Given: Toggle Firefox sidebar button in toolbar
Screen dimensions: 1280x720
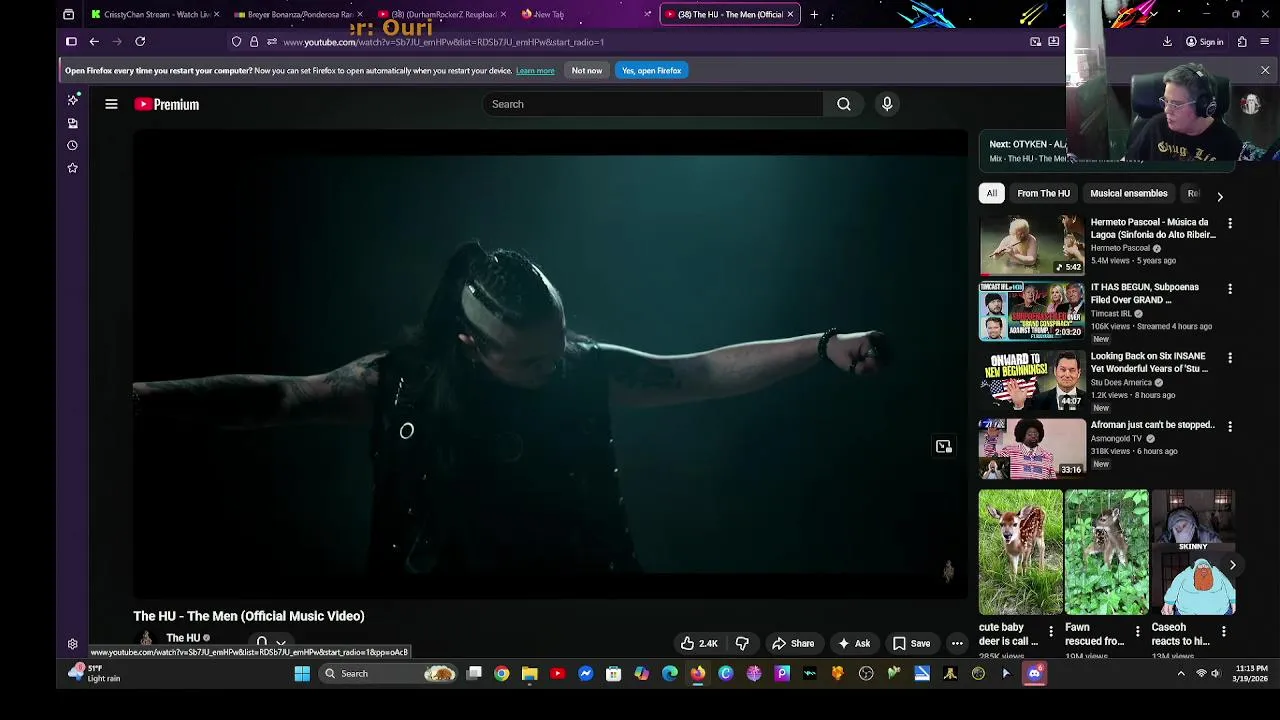Looking at the screenshot, I should click(71, 42).
